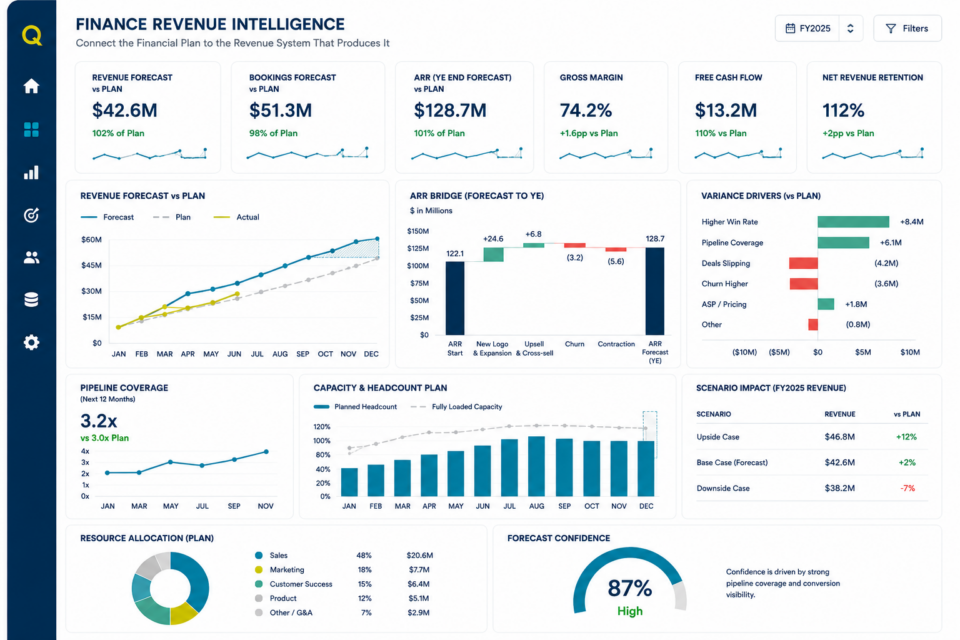Viewport: 960px width, 640px height.
Task: Click the Gross Margin 74.2% value
Action: [x=586, y=110]
